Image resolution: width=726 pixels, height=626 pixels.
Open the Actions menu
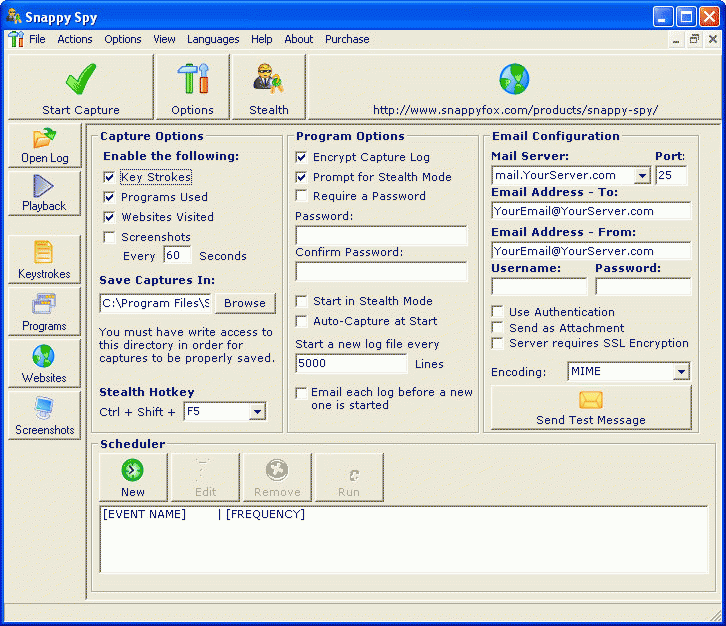[x=75, y=39]
